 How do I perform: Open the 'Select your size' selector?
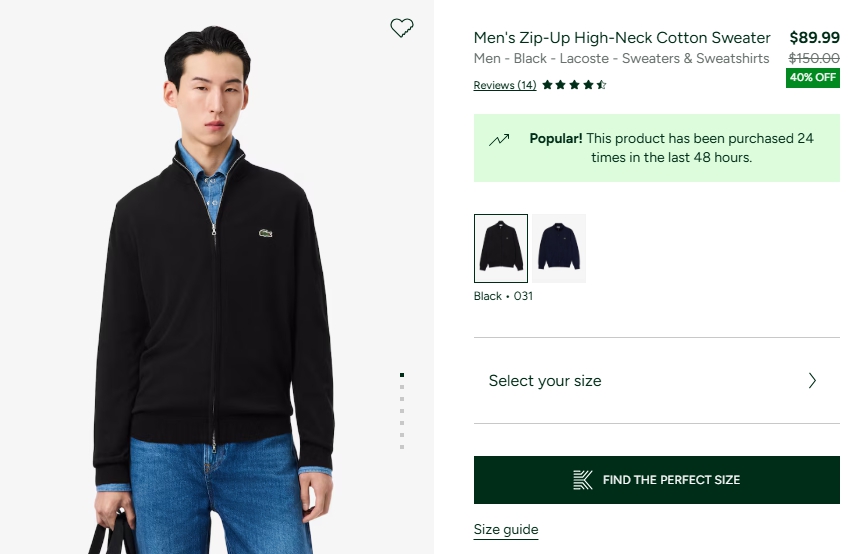pyautogui.click(x=545, y=381)
